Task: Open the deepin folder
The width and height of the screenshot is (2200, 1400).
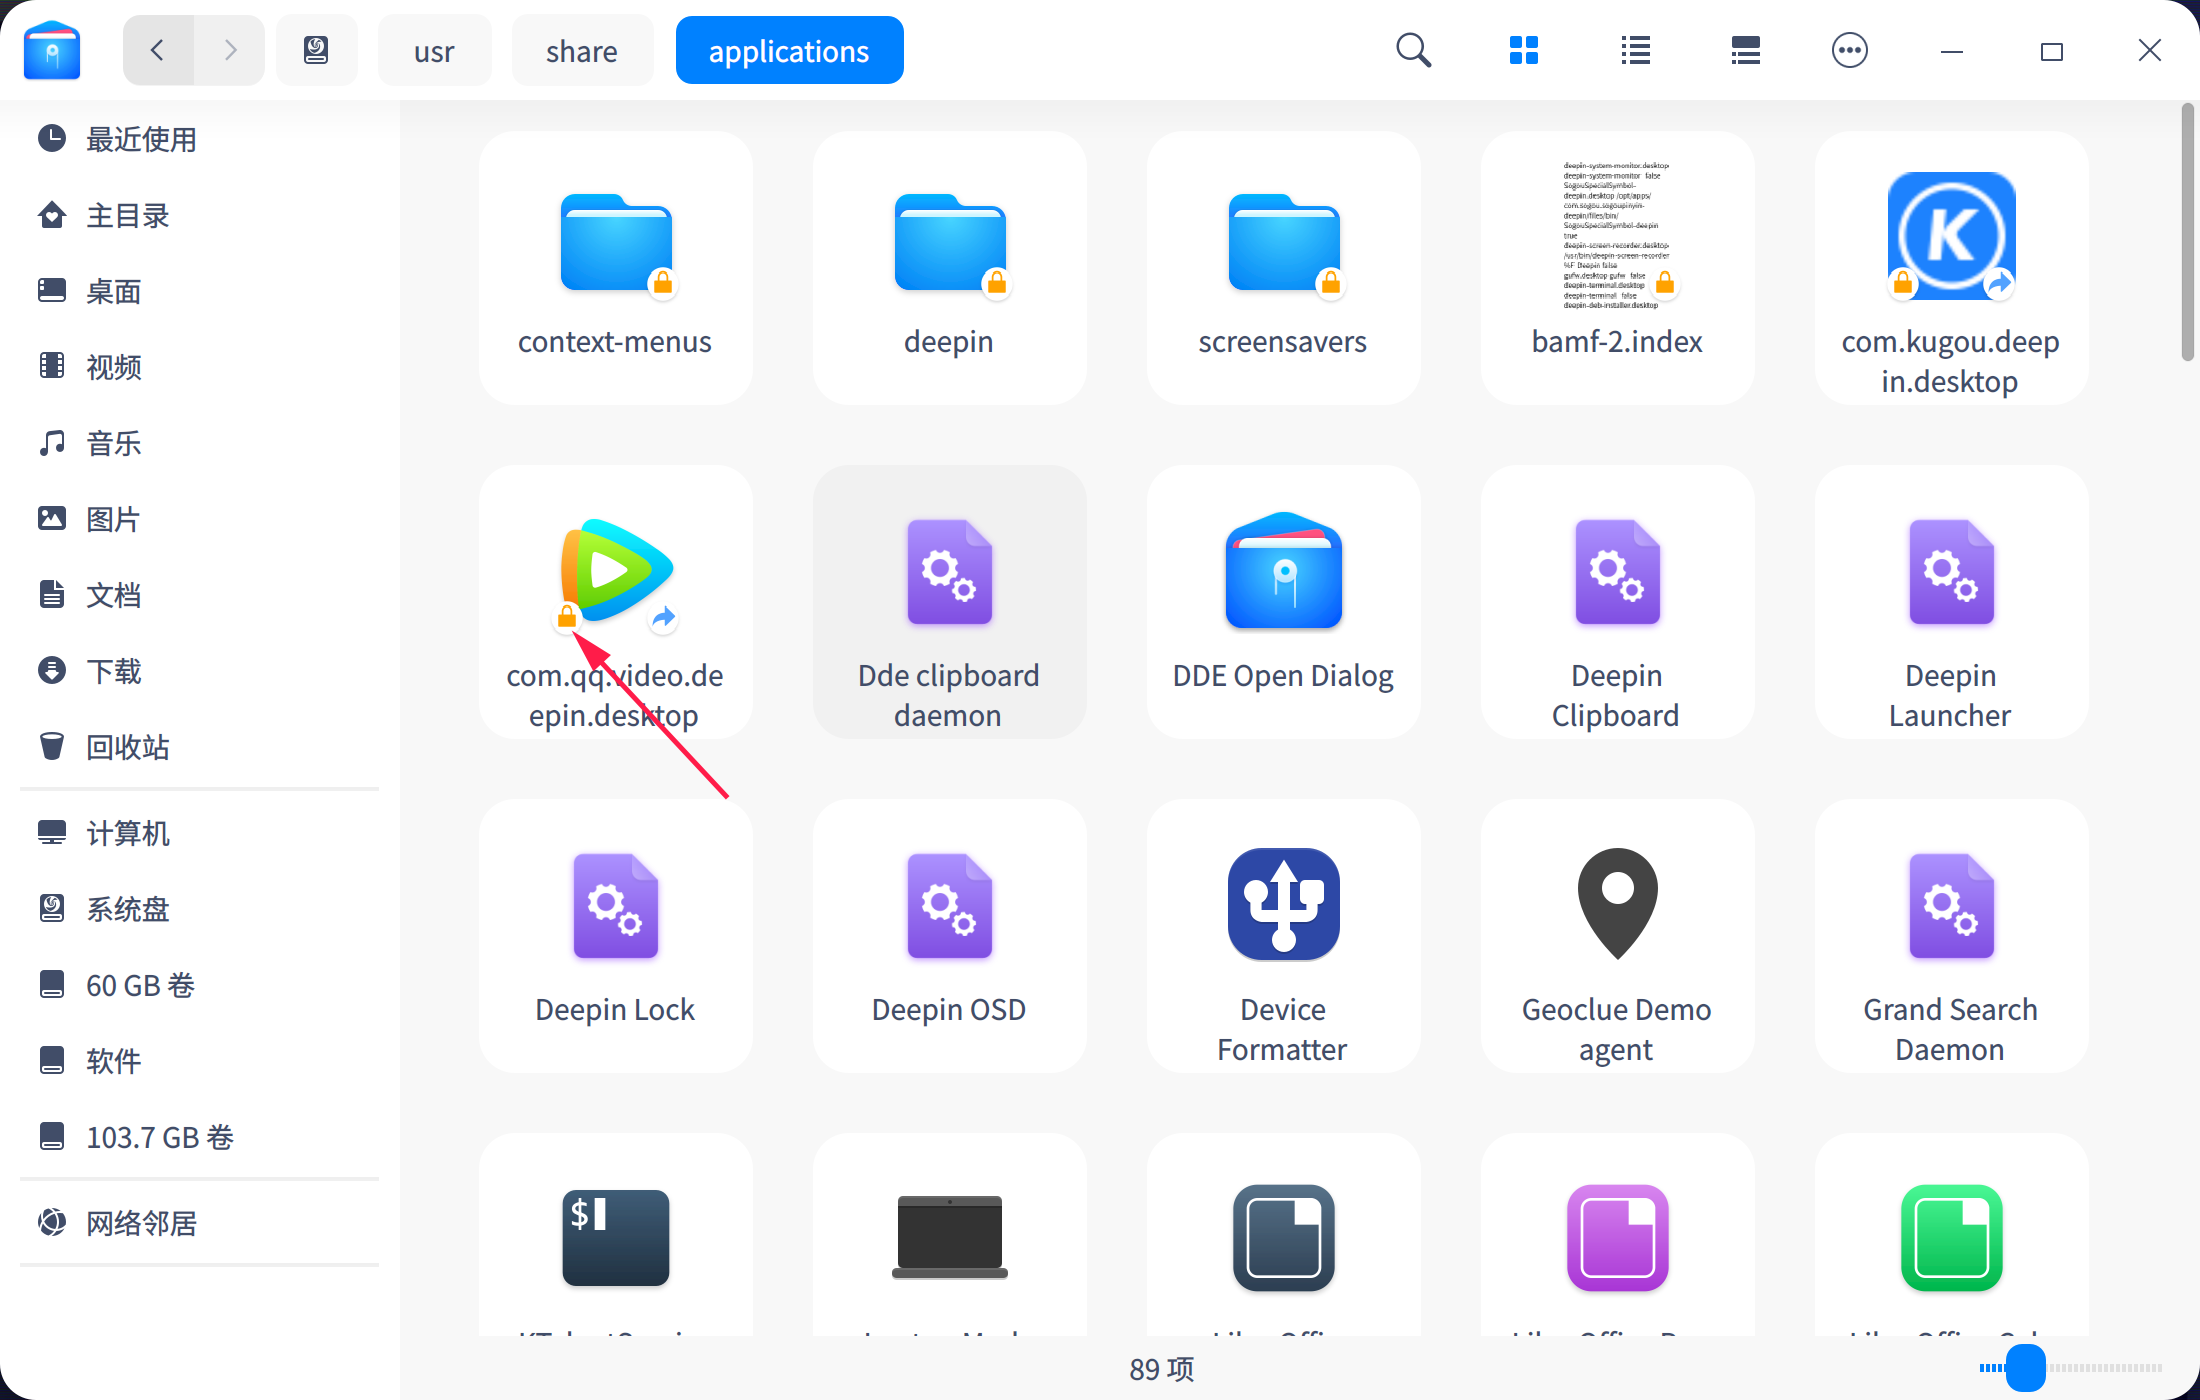Action: (x=948, y=265)
